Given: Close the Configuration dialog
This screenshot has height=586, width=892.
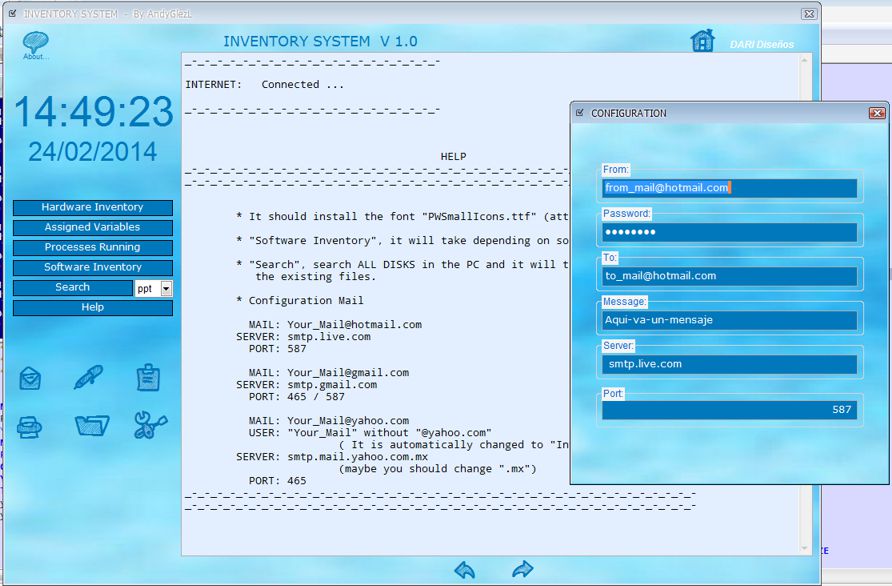Looking at the screenshot, I should point(877,113).
